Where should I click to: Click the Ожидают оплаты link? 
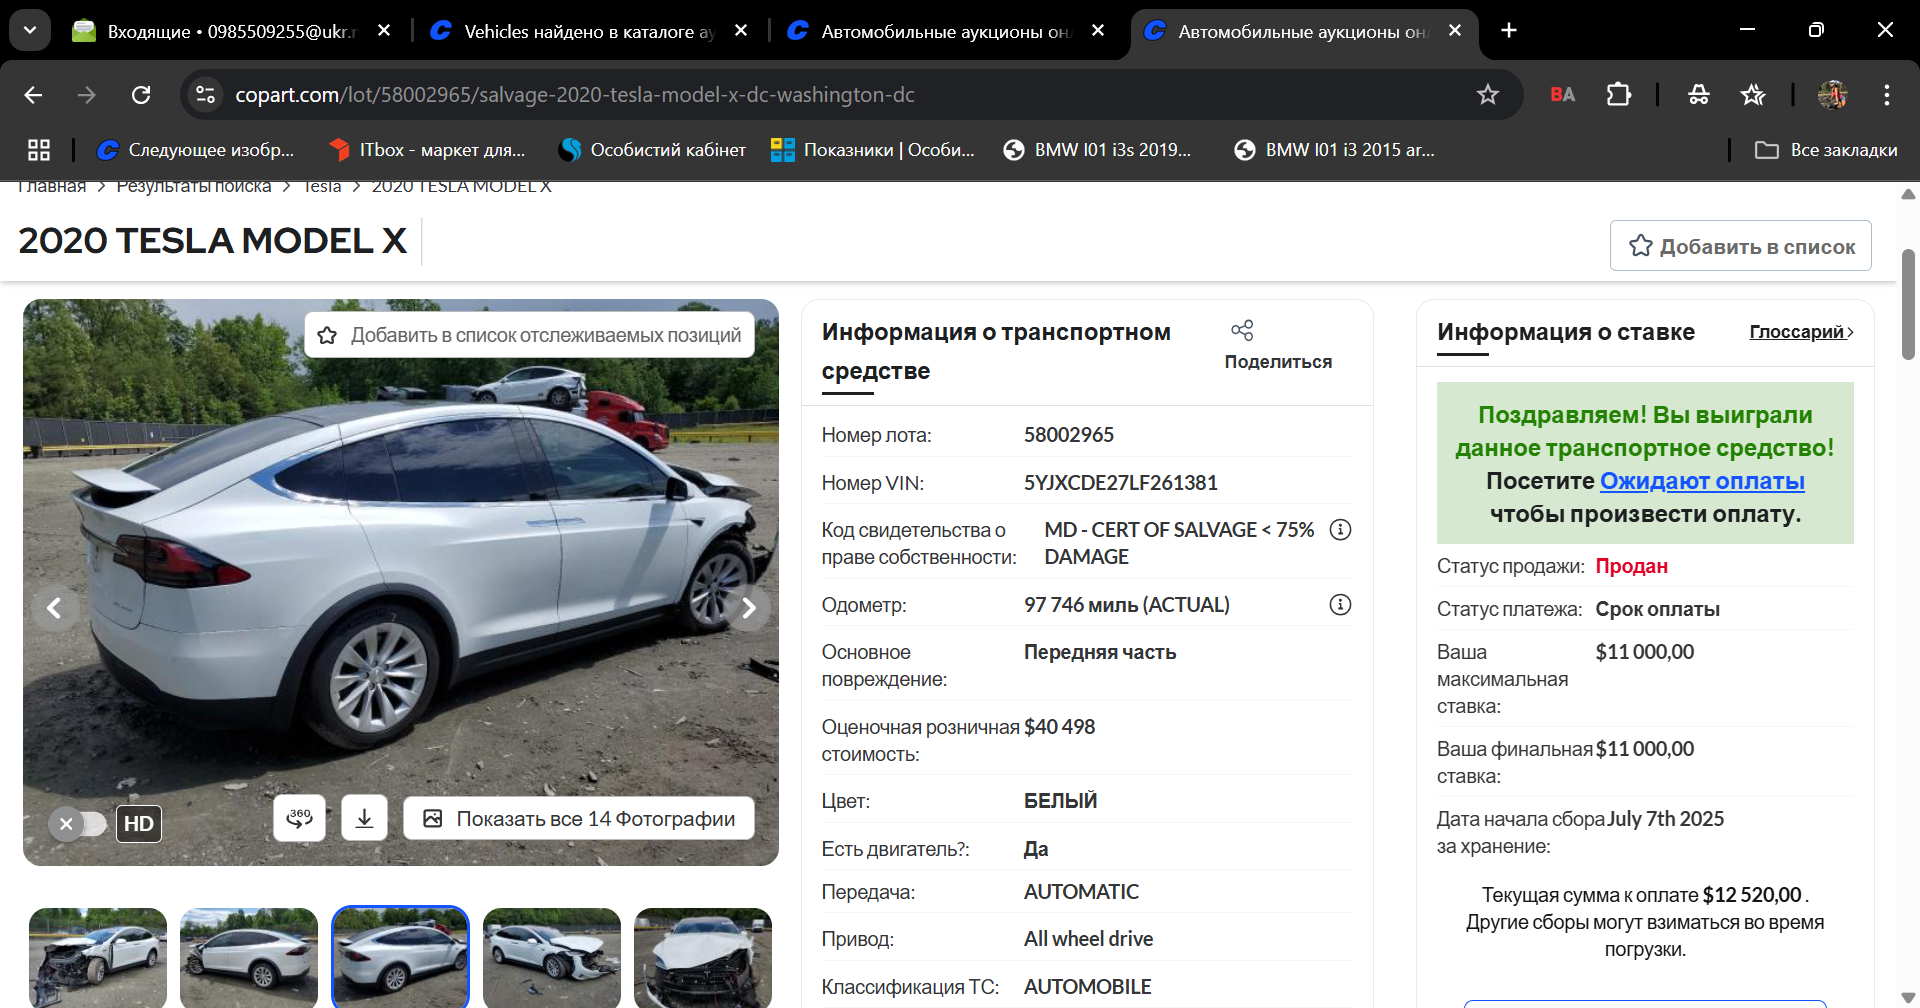click(1702, 481)
